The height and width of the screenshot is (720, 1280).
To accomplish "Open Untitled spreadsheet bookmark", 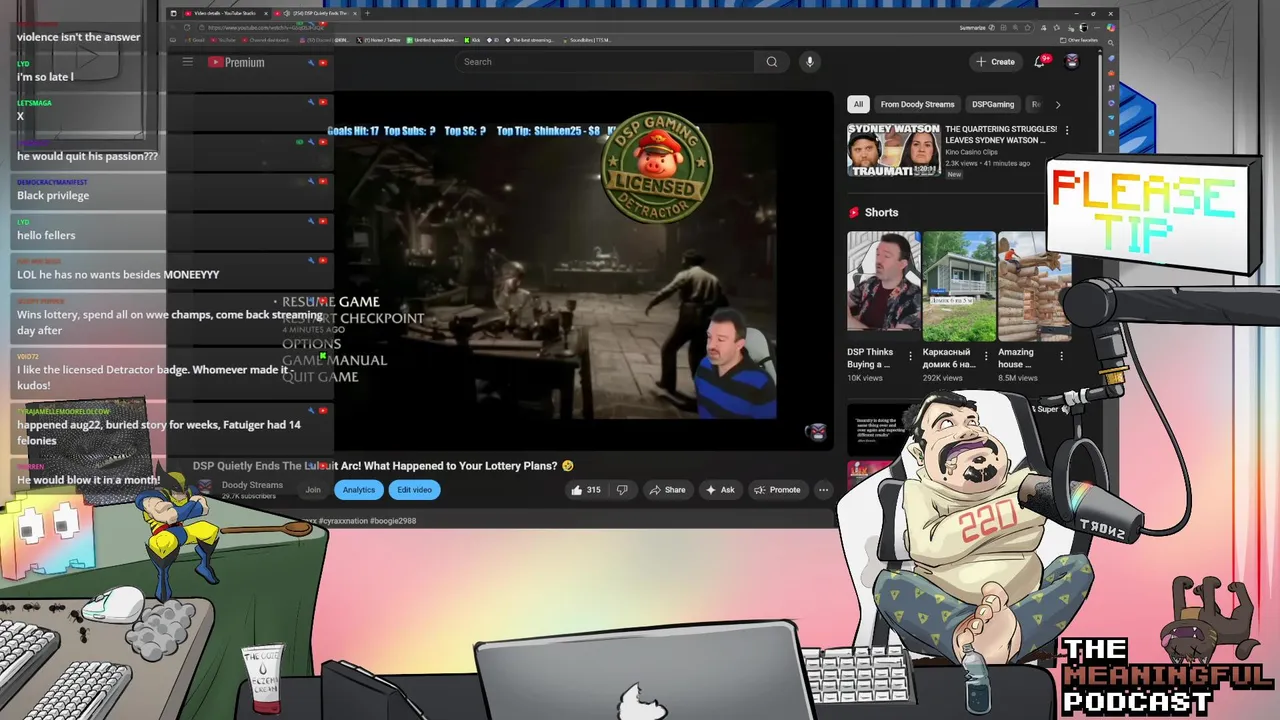I will coord(432,40).
